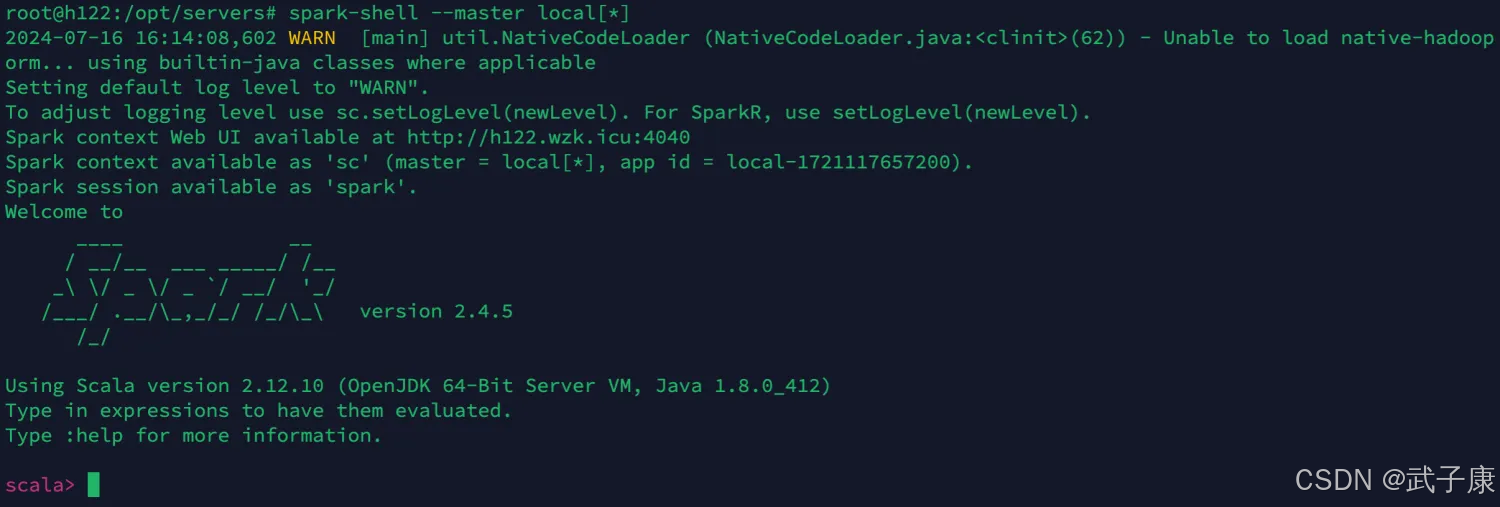Click the timestamp 2024-07-16 16:14:08,602
The image size is (1500, 507).
pos(141,38)
